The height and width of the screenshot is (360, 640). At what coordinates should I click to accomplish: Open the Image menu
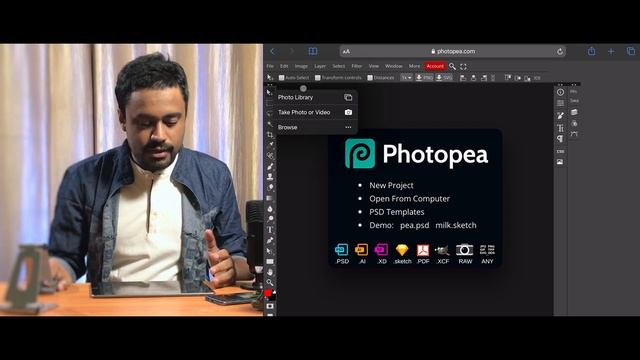tap(301, 66)
